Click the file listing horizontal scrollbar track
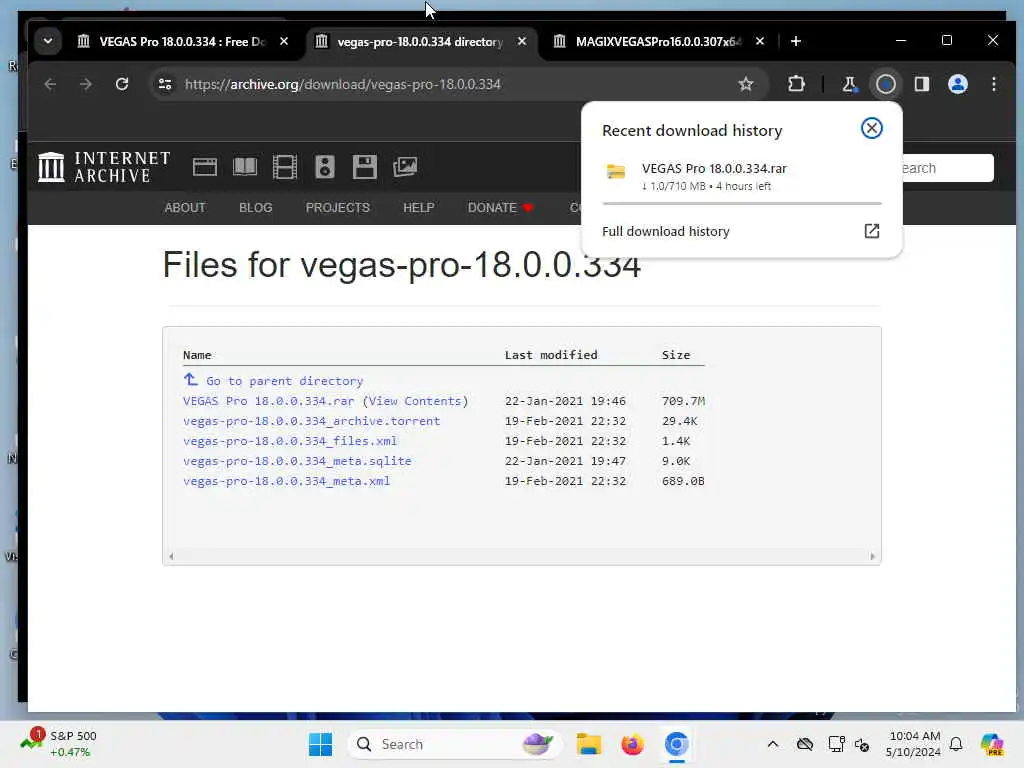Viewport: 1024px width, 768px height. [x=521, y=556]
